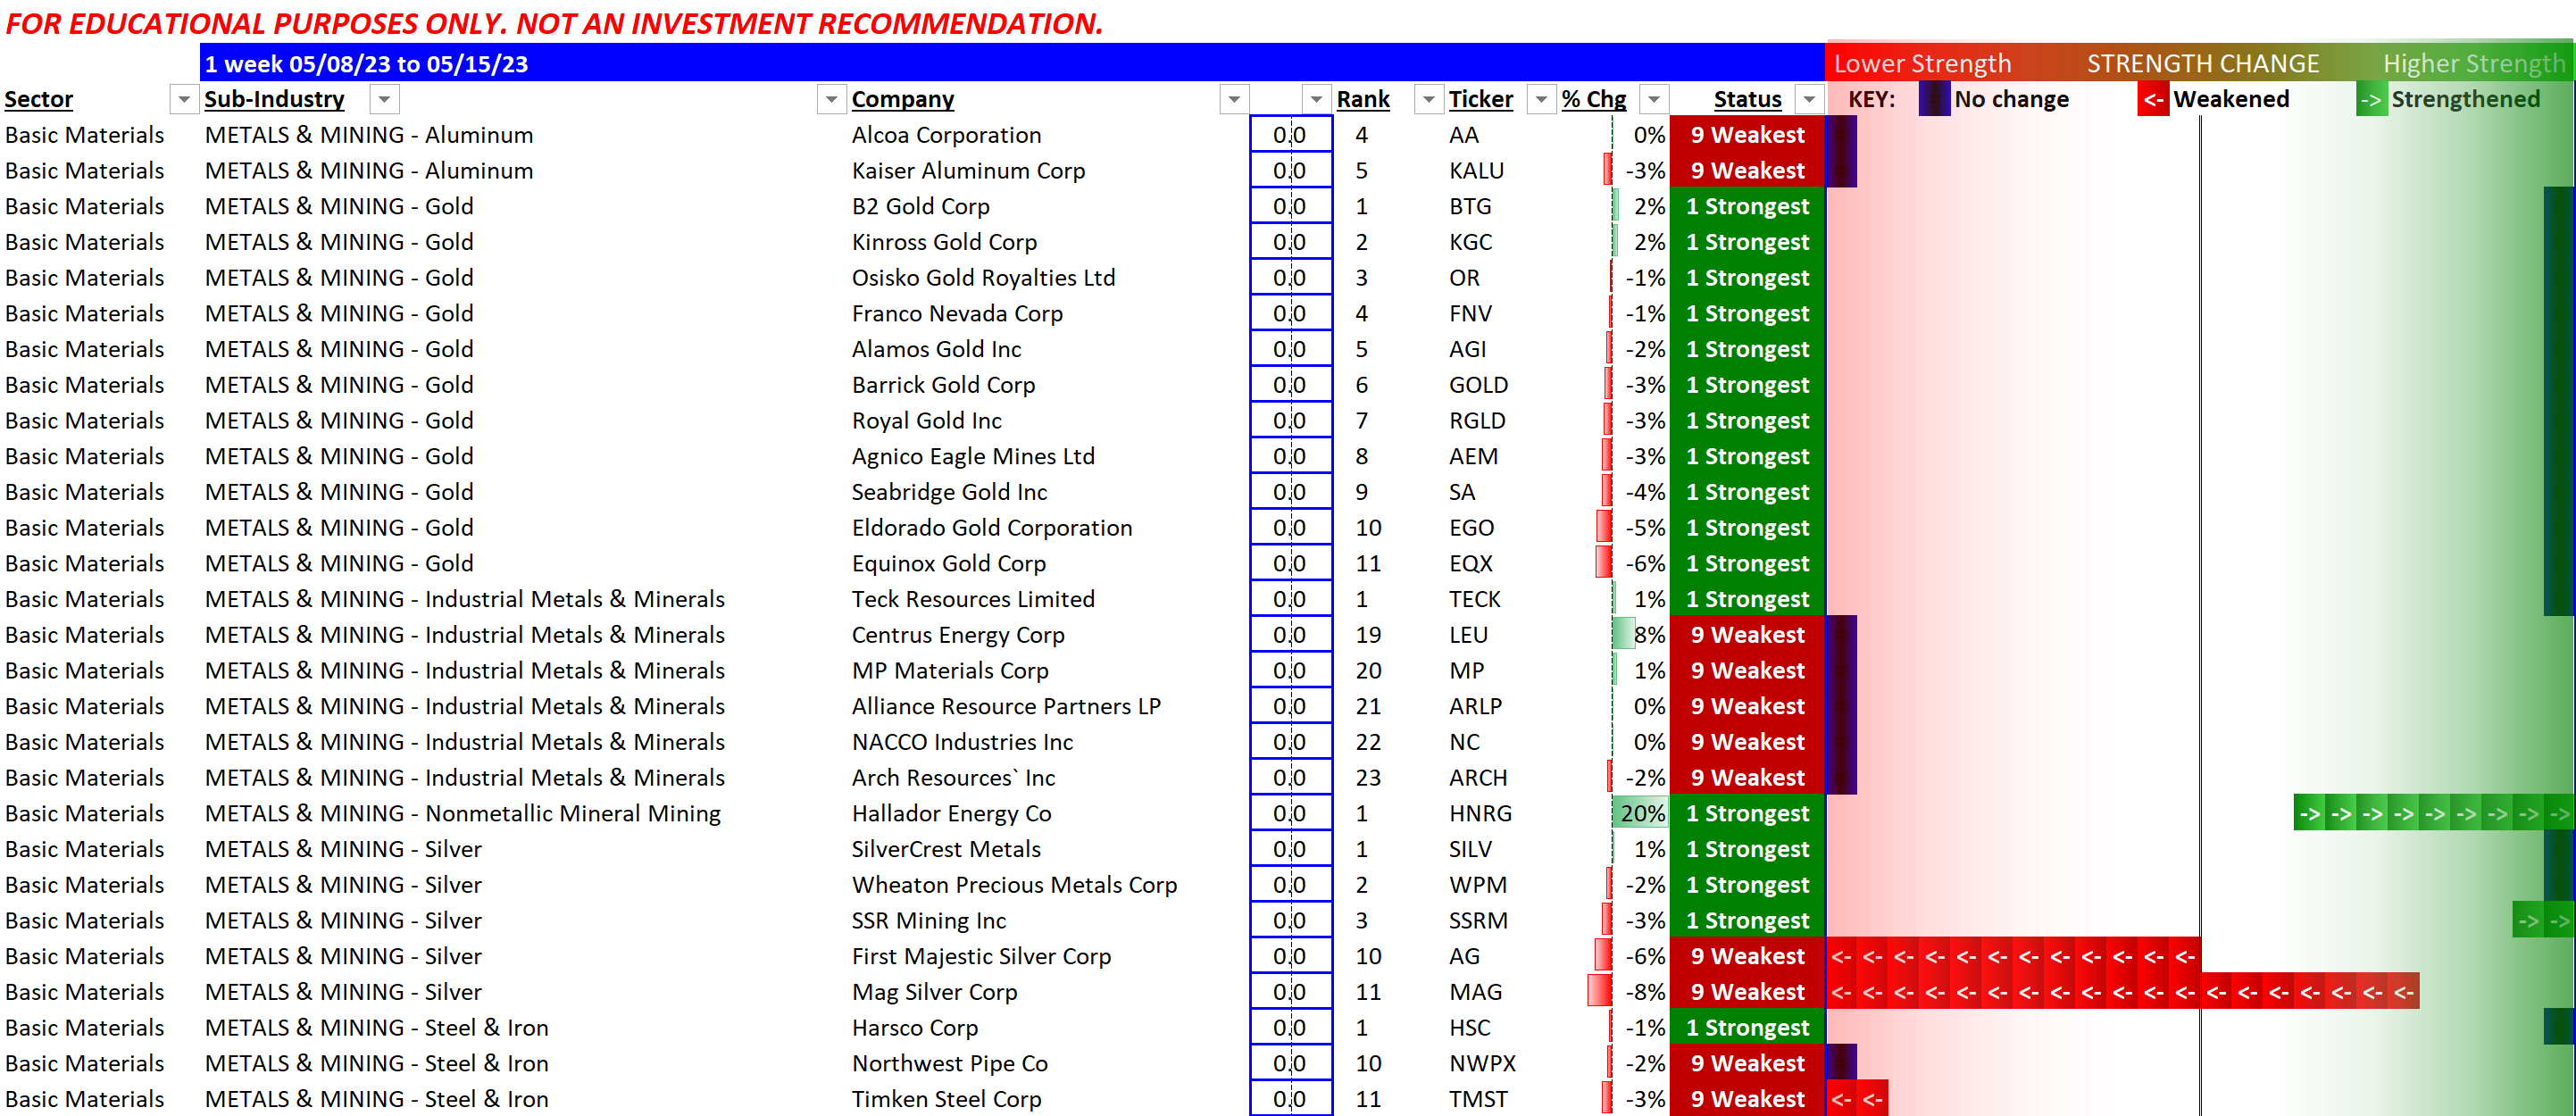Expand the Status column filter dropdown
This screenshot has height=1116, width=2576.
tap(1808, 99)
